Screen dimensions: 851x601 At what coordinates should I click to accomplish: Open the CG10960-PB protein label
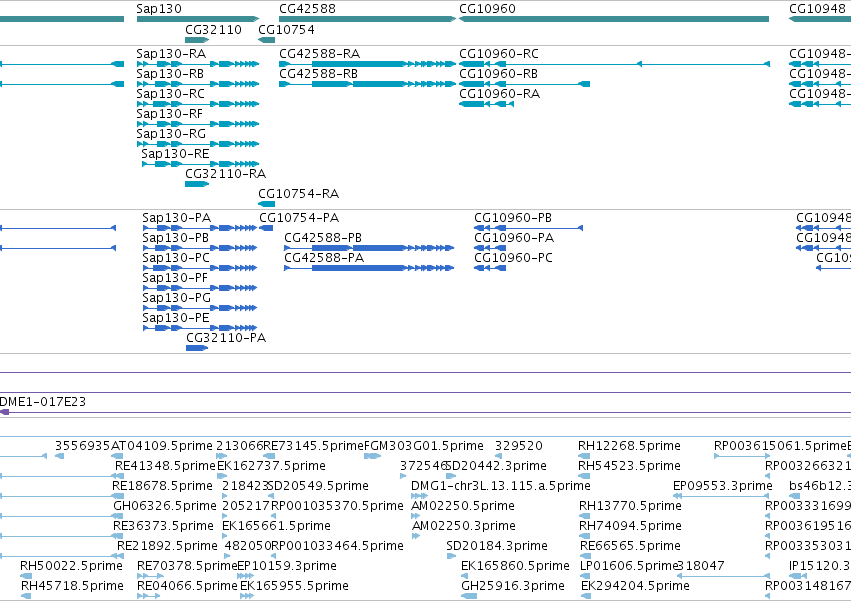click(513, 218)
